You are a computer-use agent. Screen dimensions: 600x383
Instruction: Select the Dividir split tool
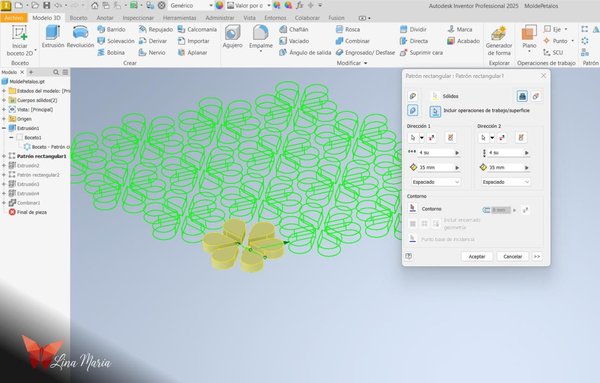coord(413,29)
